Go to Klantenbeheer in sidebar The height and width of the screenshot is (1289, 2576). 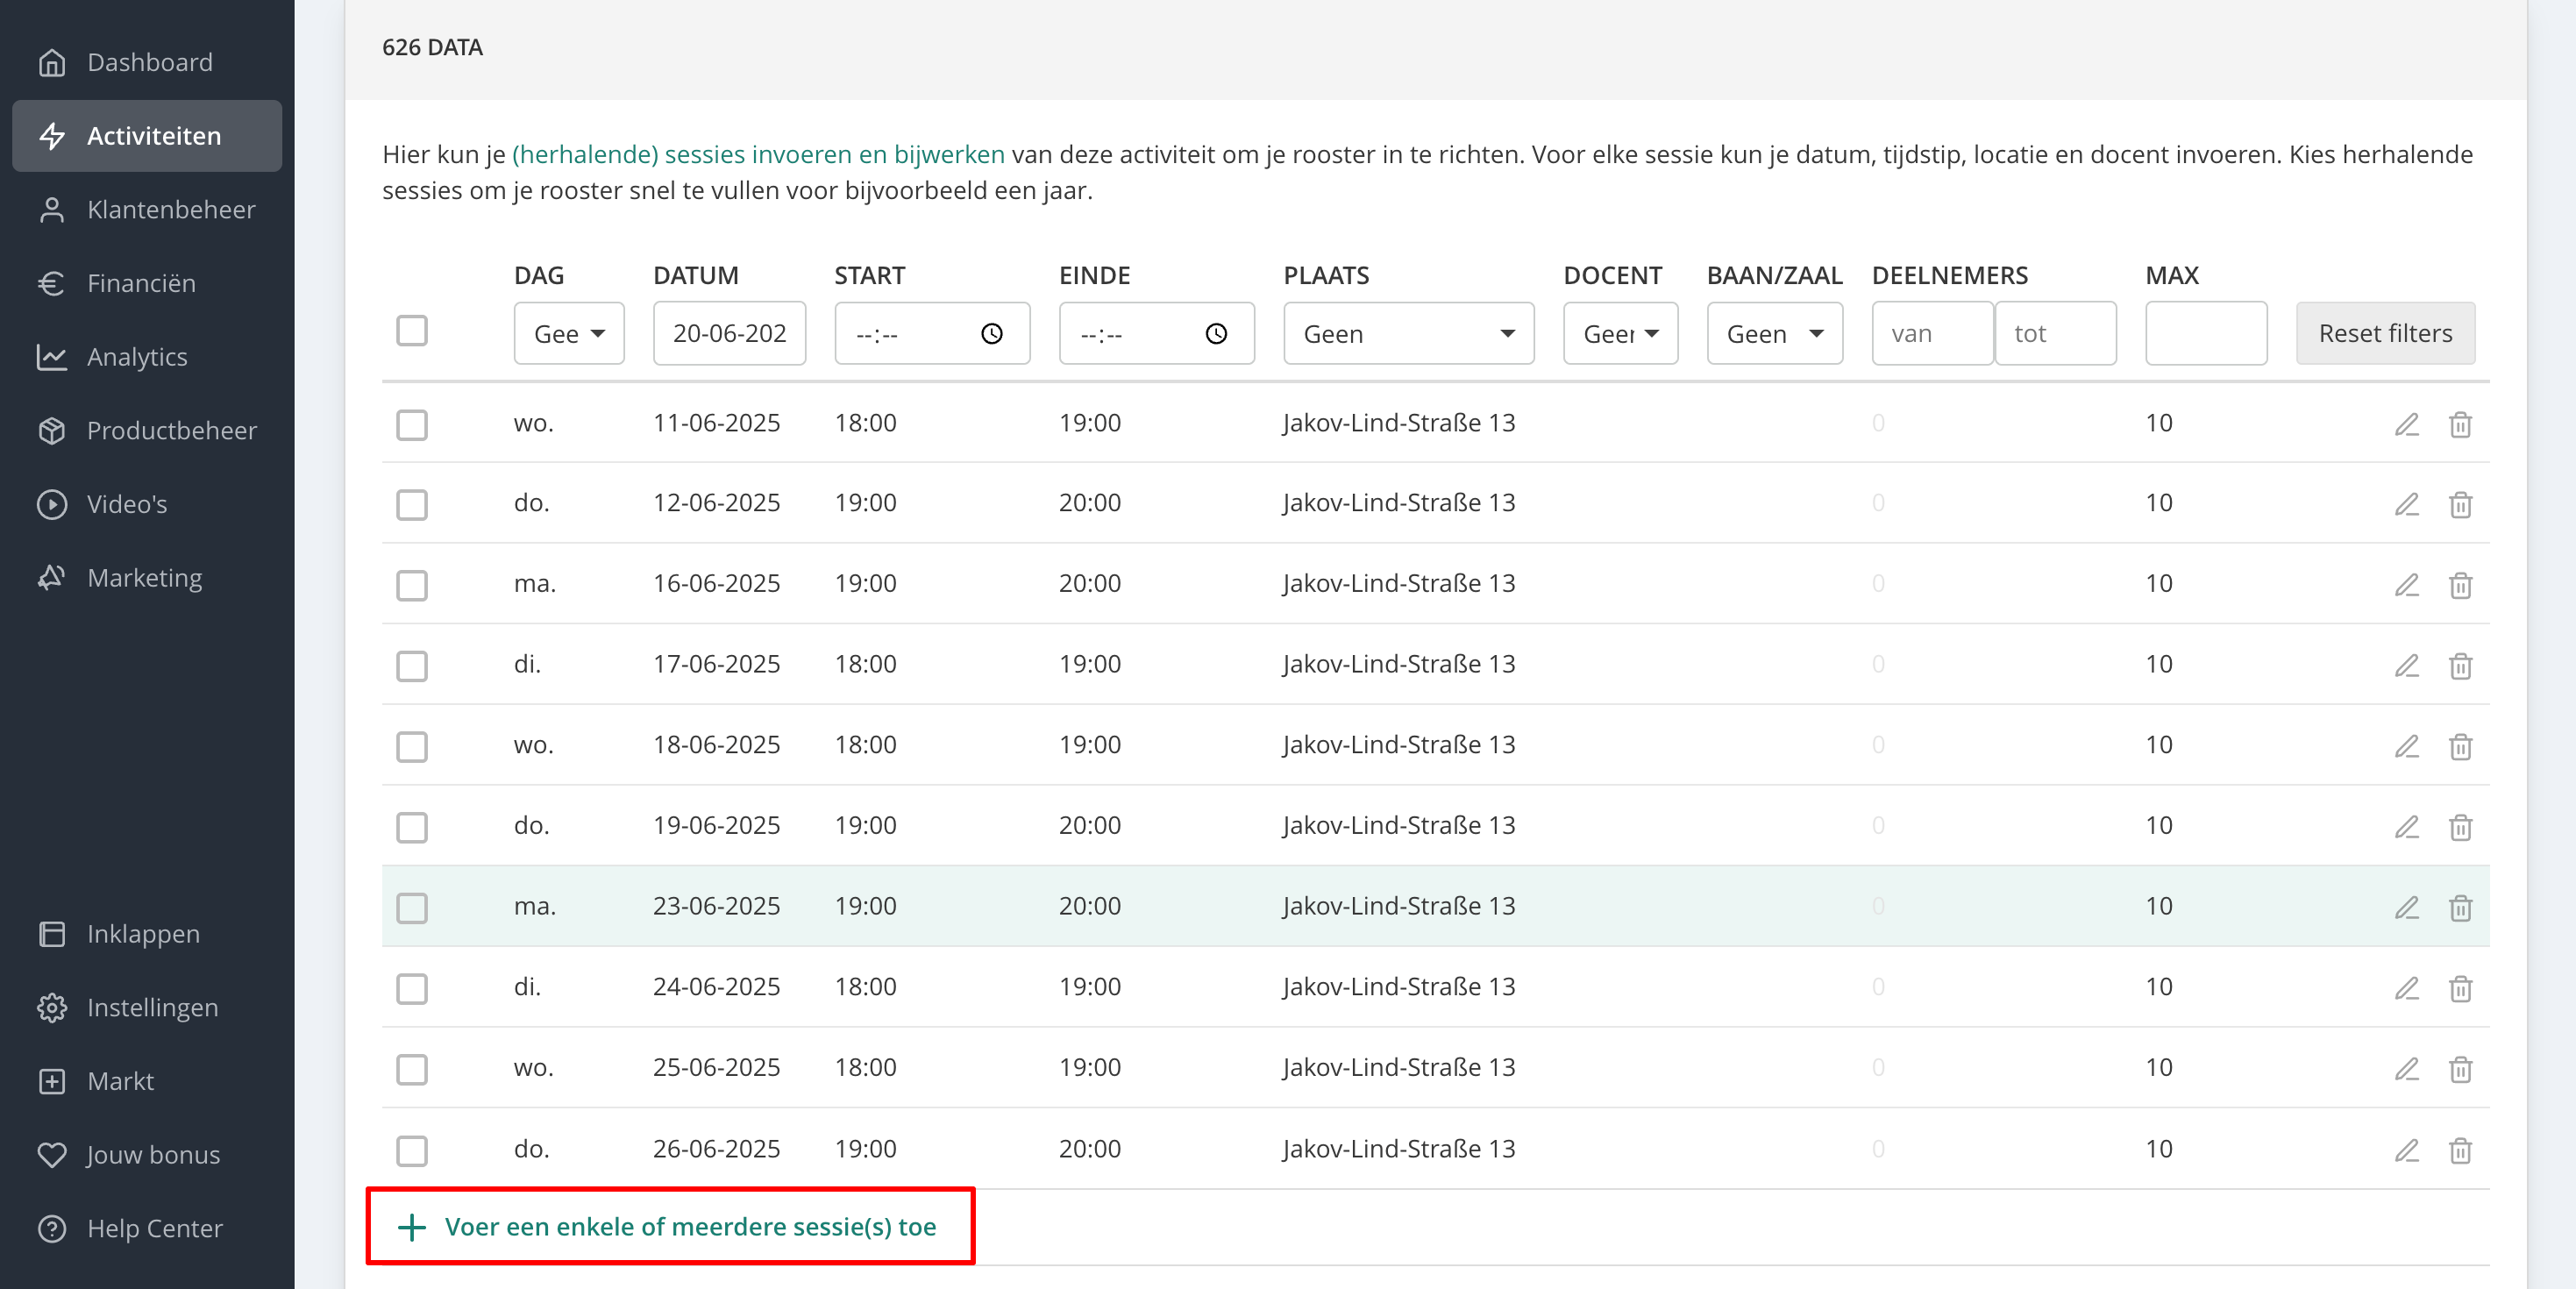[171, 209]
